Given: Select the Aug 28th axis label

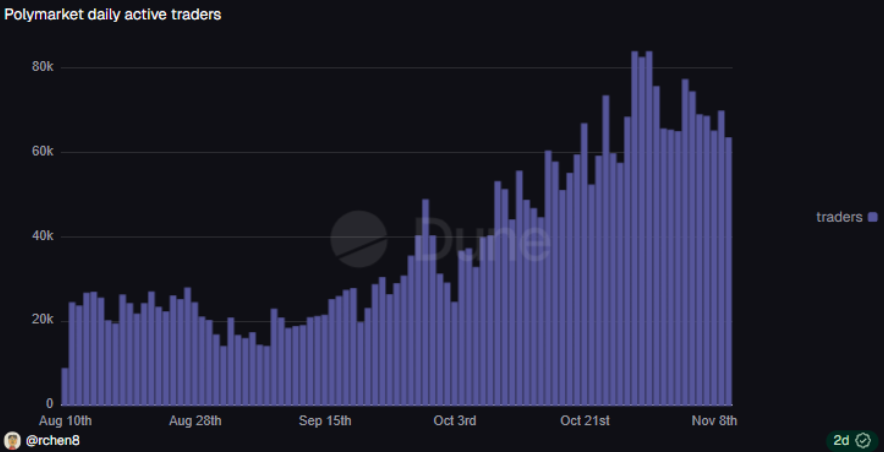Looking at the screenshot, I should point(195,421).
